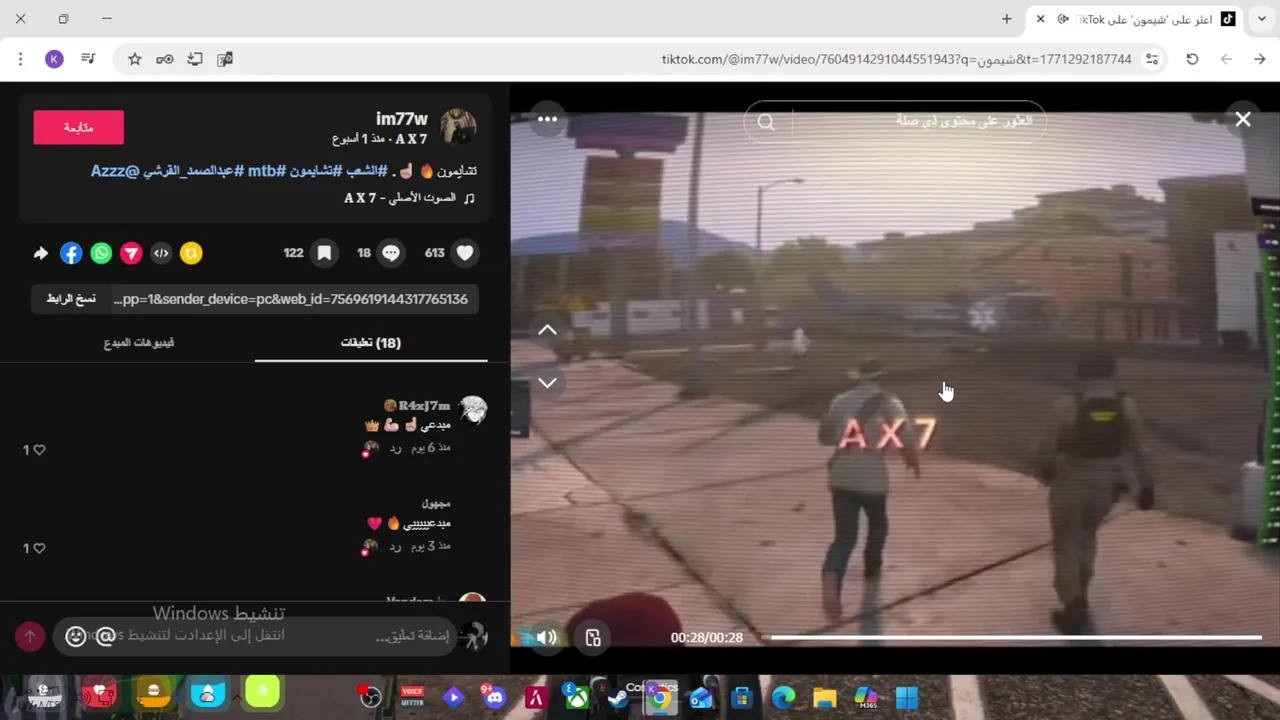Viewport: 1280px width, 720px height.
Task: Send to friends with red paper-plane icon
Action: pos(131,254)
